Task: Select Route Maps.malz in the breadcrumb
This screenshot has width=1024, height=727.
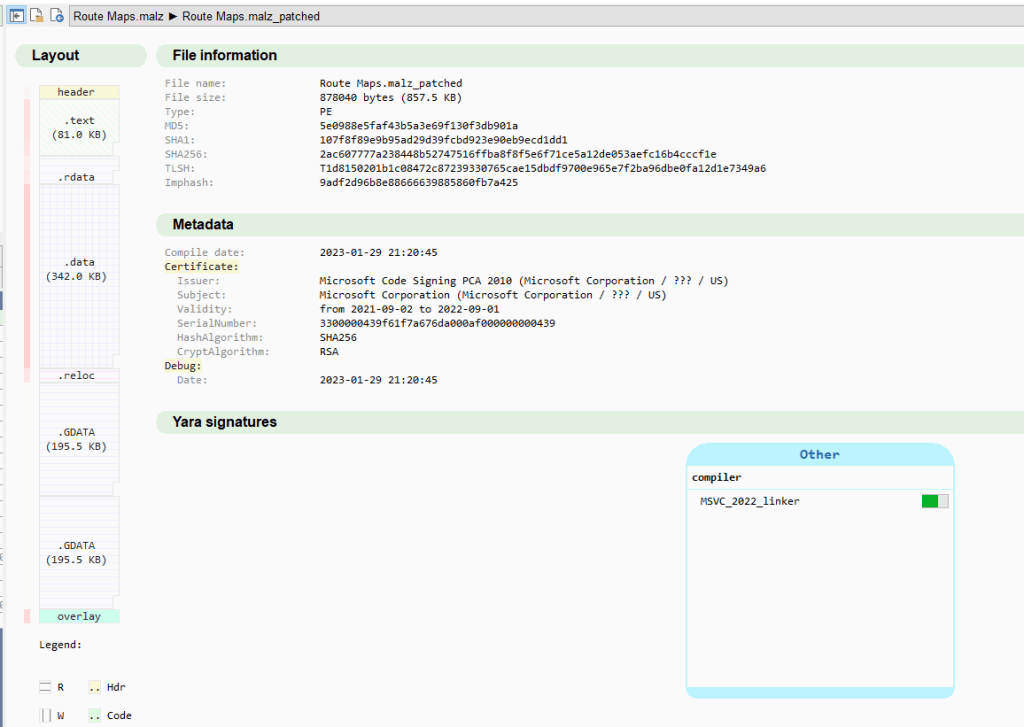Action: [x=118, y=17]
